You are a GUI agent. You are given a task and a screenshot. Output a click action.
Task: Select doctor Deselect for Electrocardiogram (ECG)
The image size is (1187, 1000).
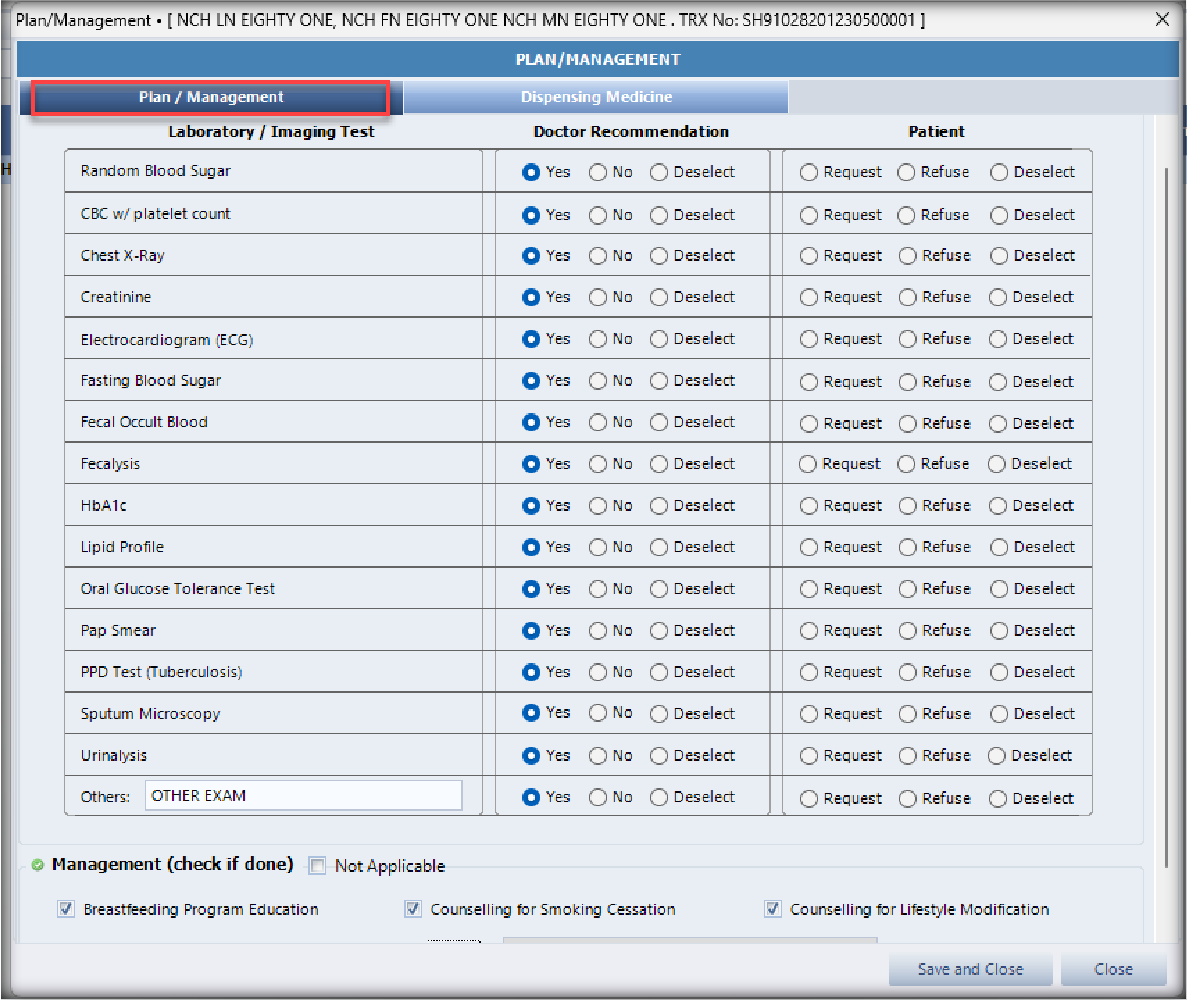(659, 339)
